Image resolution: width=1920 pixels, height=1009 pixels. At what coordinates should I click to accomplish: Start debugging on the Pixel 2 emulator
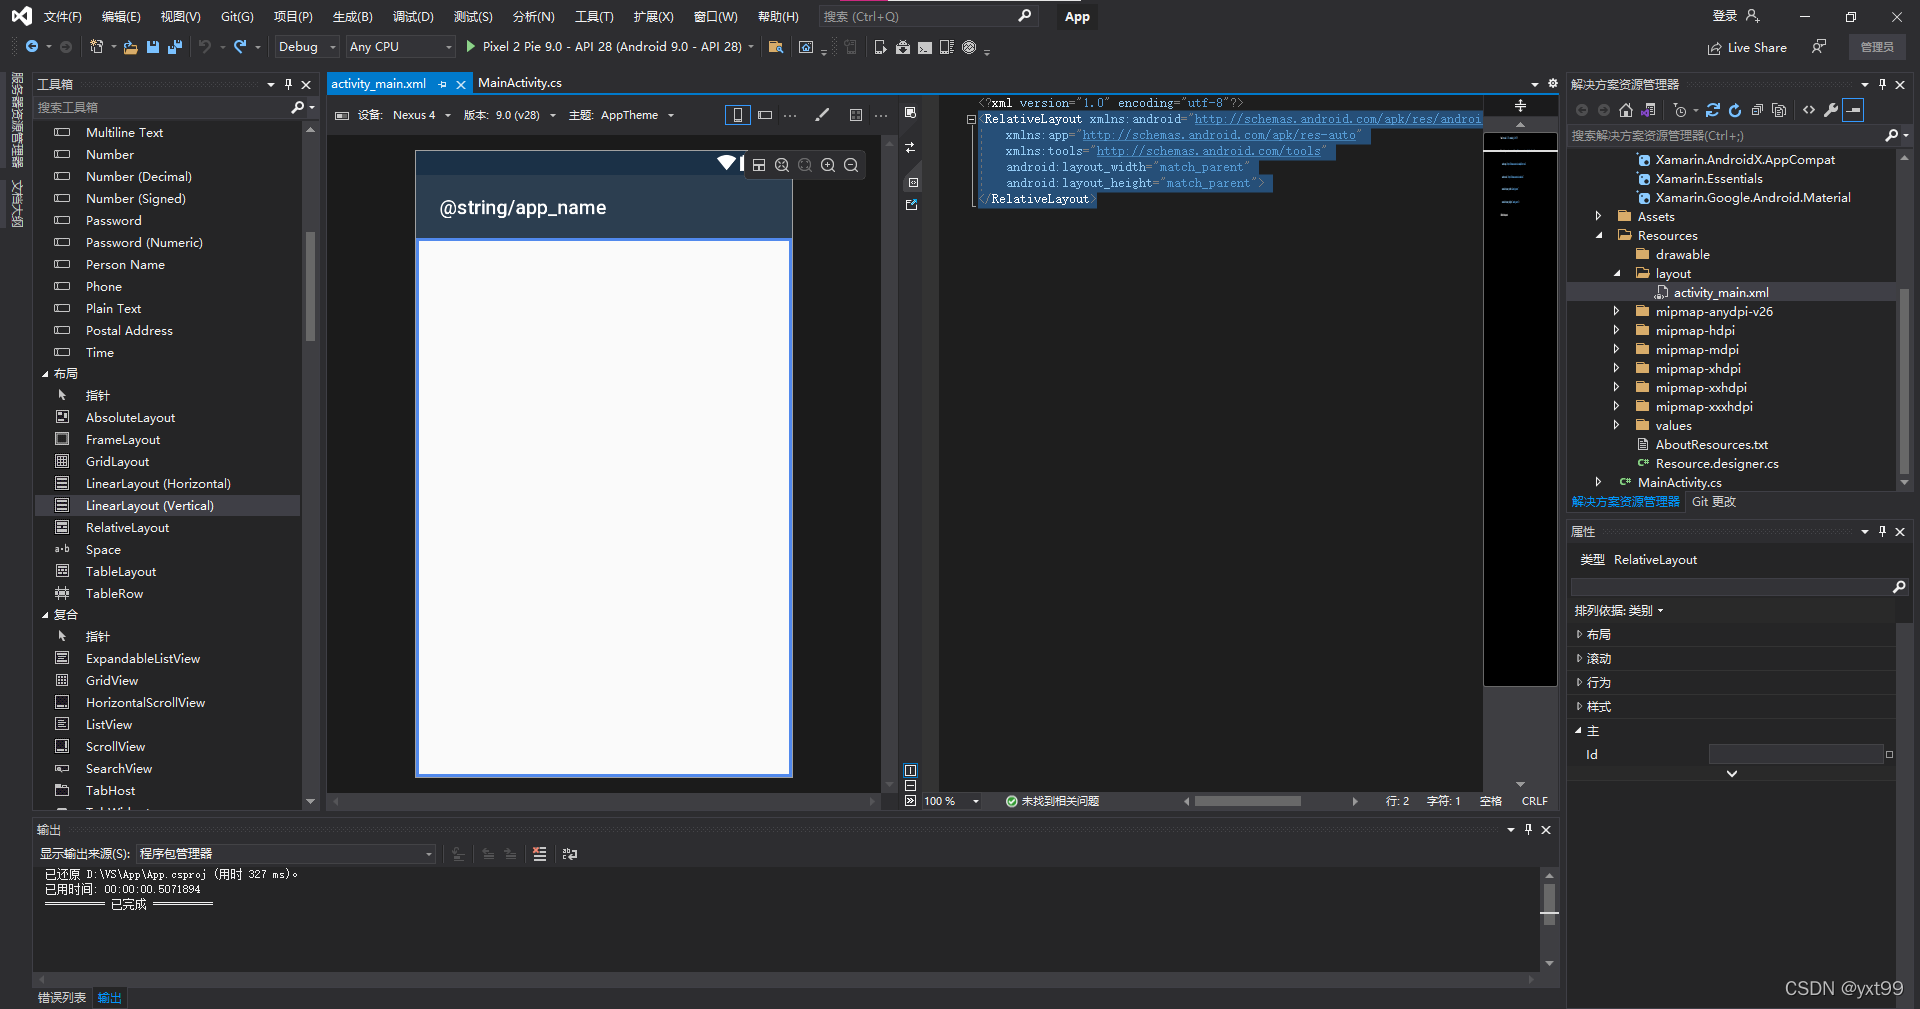[x=471, y=47]
